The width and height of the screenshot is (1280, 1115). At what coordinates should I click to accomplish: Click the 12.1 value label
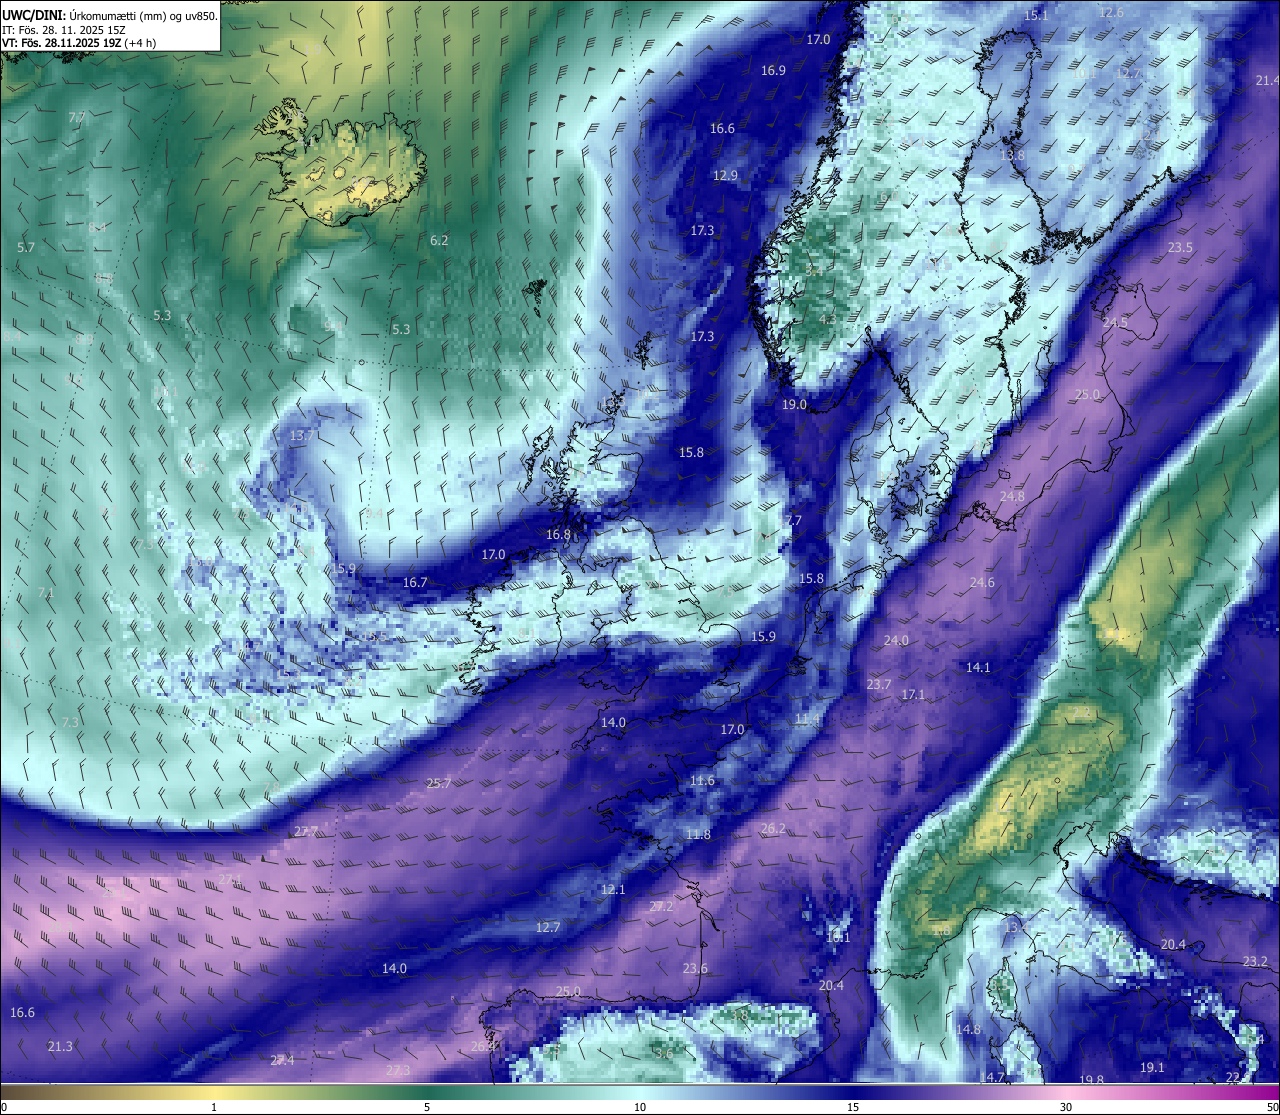(x=613, y=889)
